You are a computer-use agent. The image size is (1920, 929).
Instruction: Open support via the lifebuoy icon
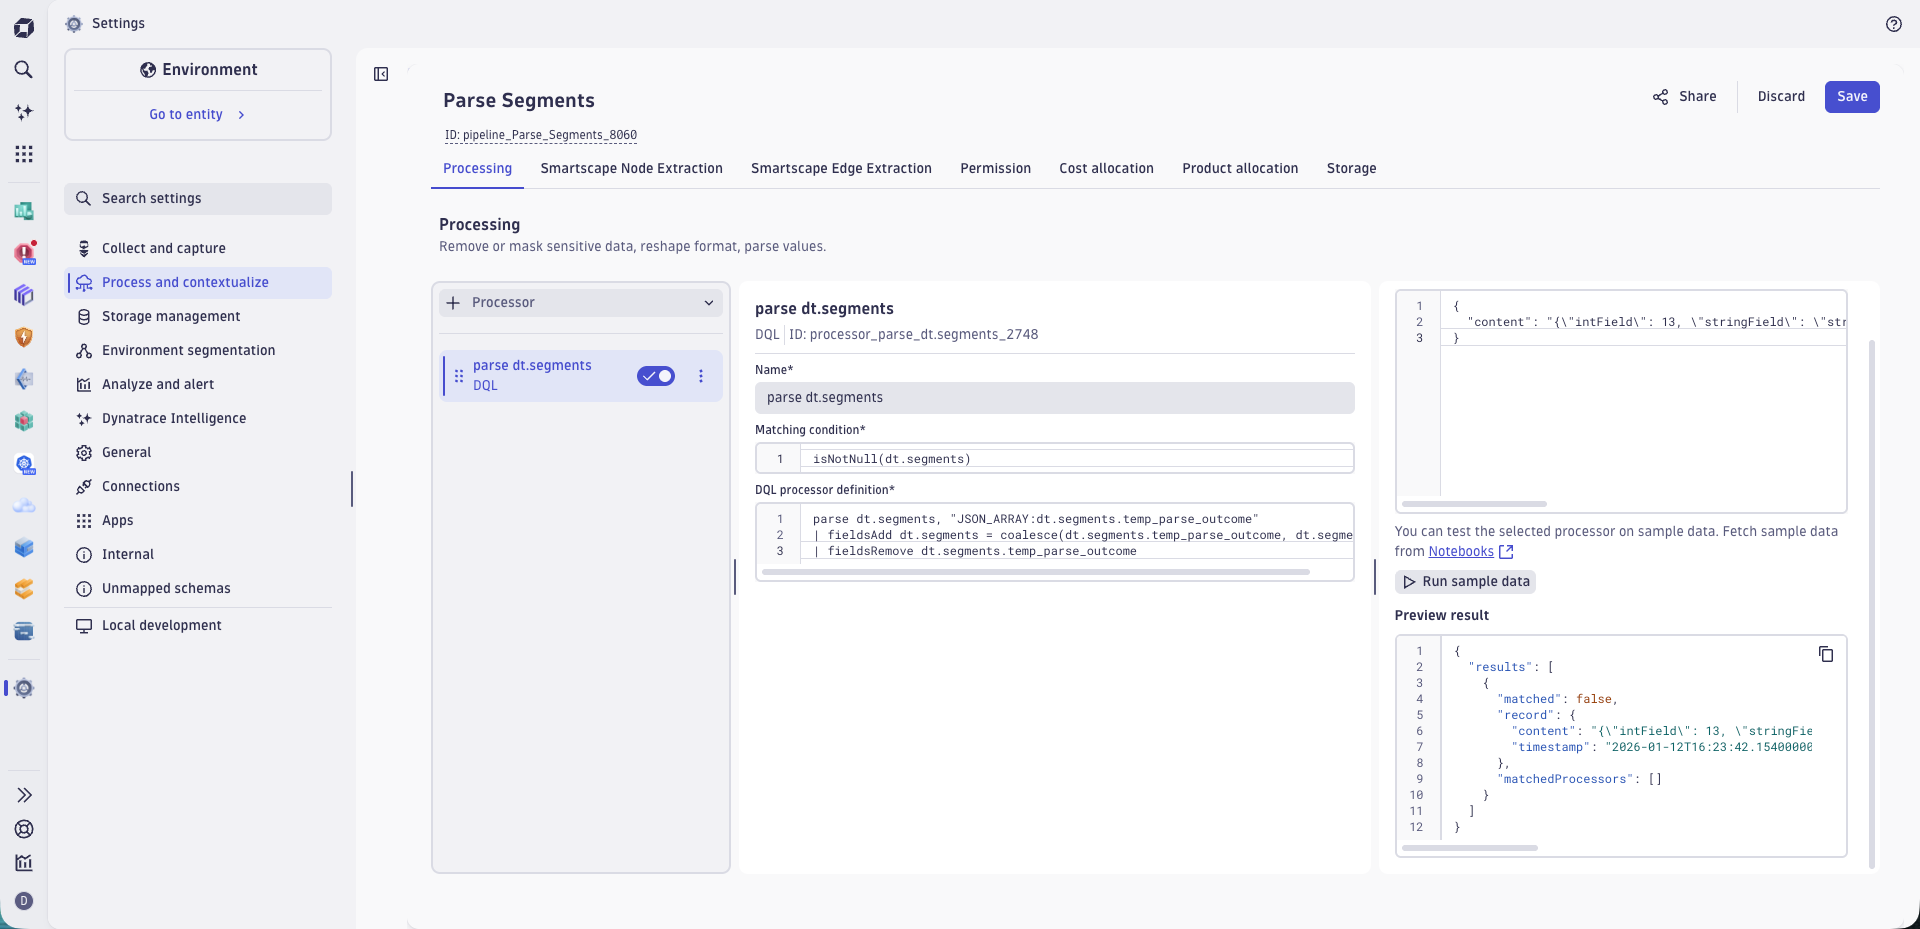[x=24, y=830]
